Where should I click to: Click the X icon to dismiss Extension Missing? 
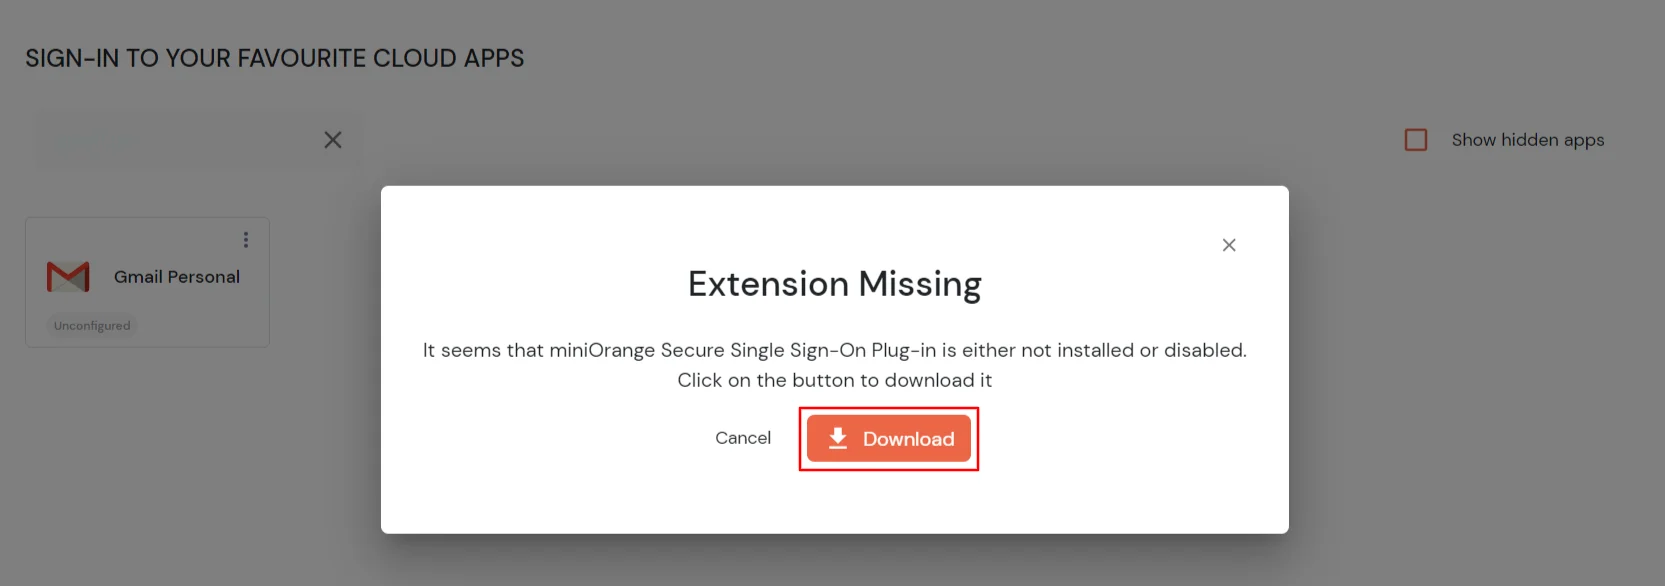[1228, 244]
